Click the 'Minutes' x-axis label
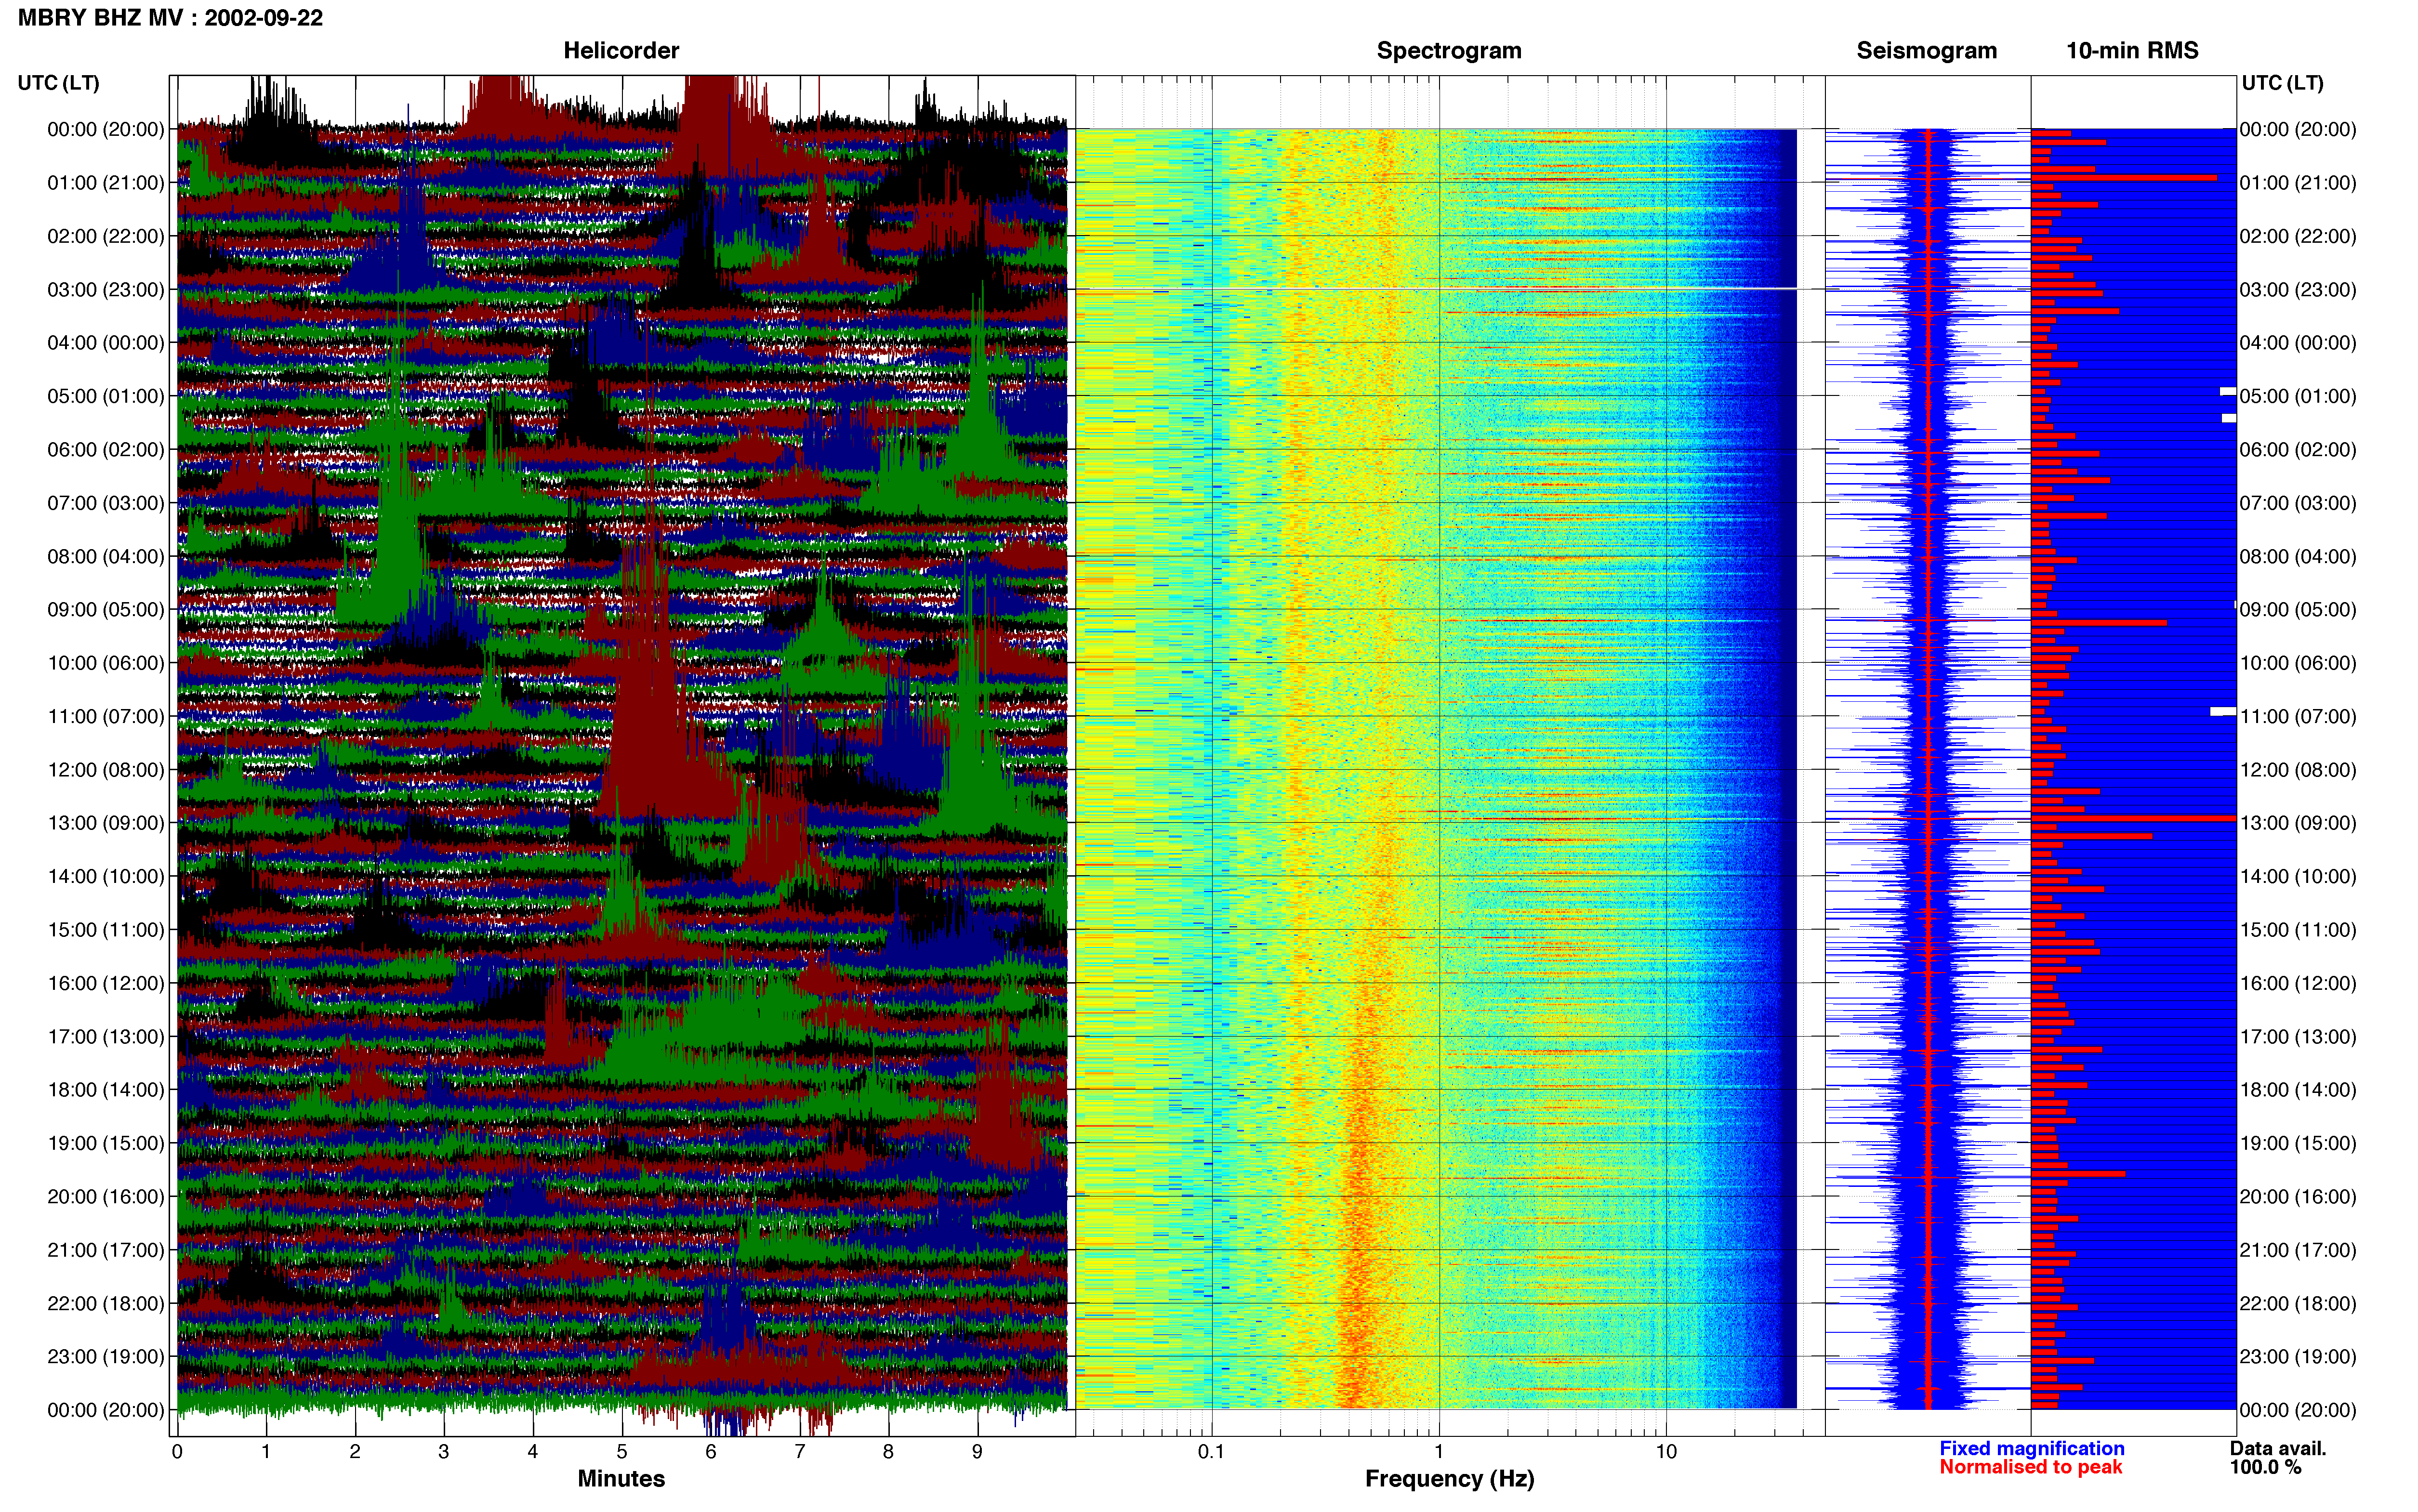2418x1512 pixels. point(621,1478)
